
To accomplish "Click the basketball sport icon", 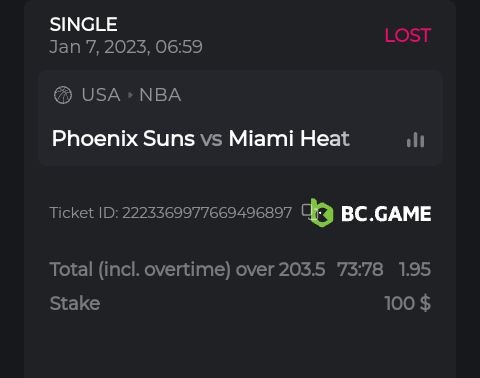I will [x=63, y=95].
